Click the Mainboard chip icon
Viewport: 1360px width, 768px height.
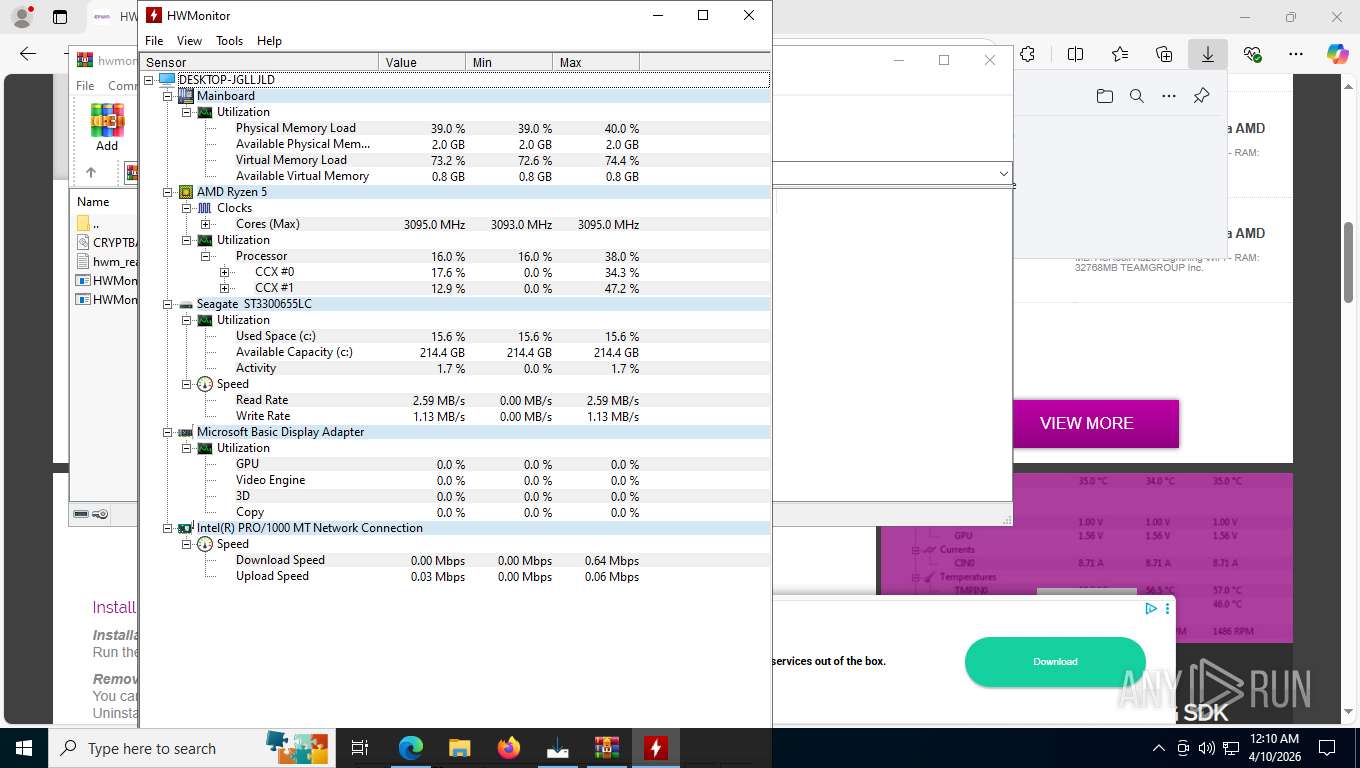click(x=186, y=96)
